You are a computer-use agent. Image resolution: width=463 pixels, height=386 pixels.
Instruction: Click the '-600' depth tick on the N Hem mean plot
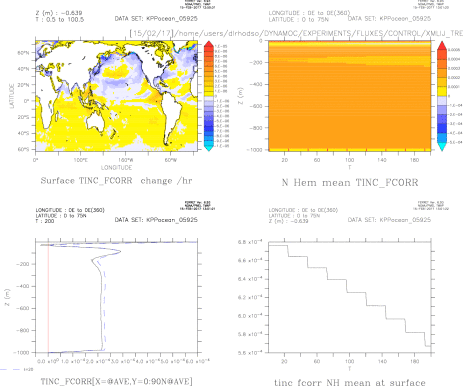(x=256, y=106)
